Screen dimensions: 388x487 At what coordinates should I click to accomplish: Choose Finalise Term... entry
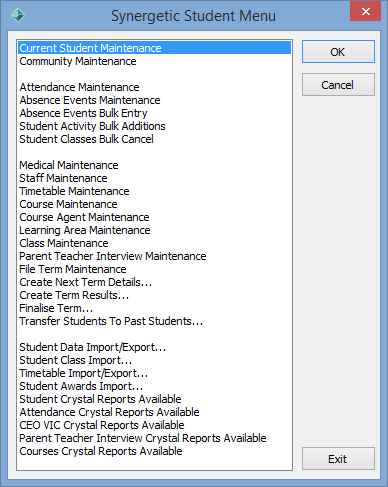(56, 308)
